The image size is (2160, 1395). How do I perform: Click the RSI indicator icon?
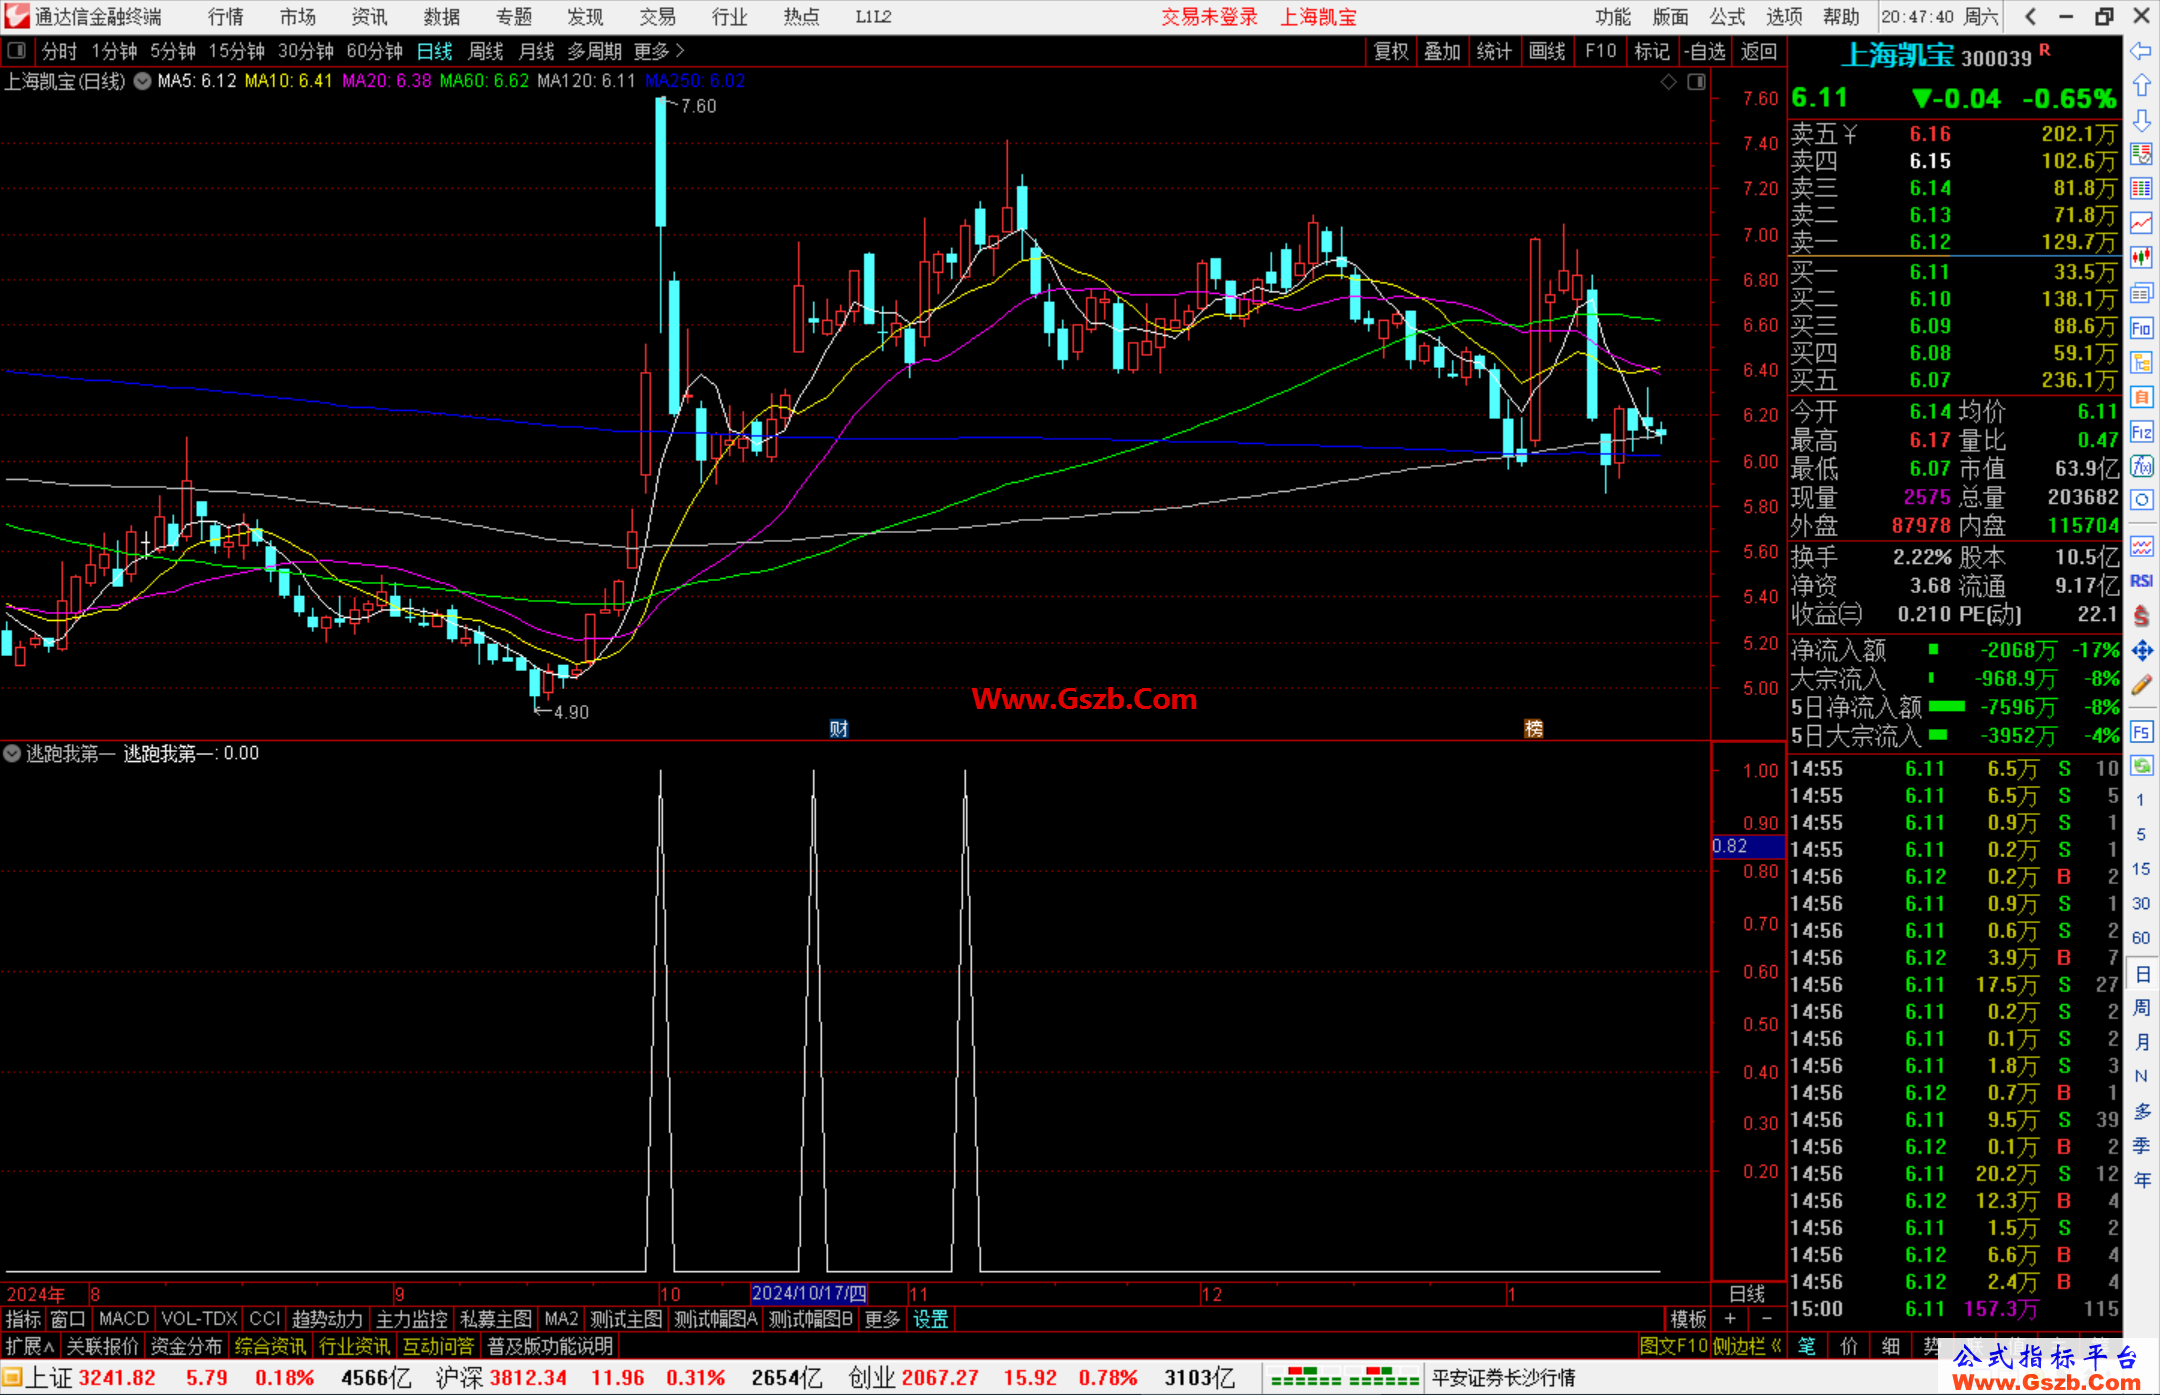coord(2141,581)
